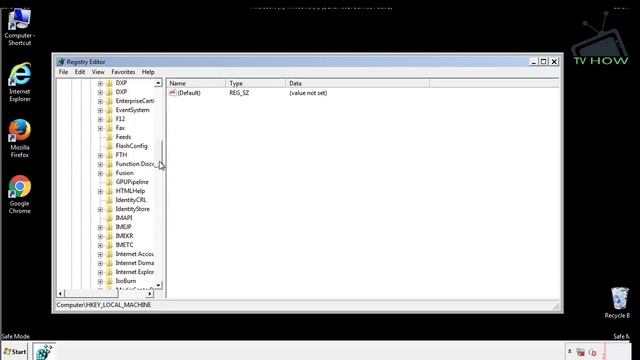Select the Internet Explor tree item
The width and height of the screenshot is (640, 360).
(x=134, y=272)
